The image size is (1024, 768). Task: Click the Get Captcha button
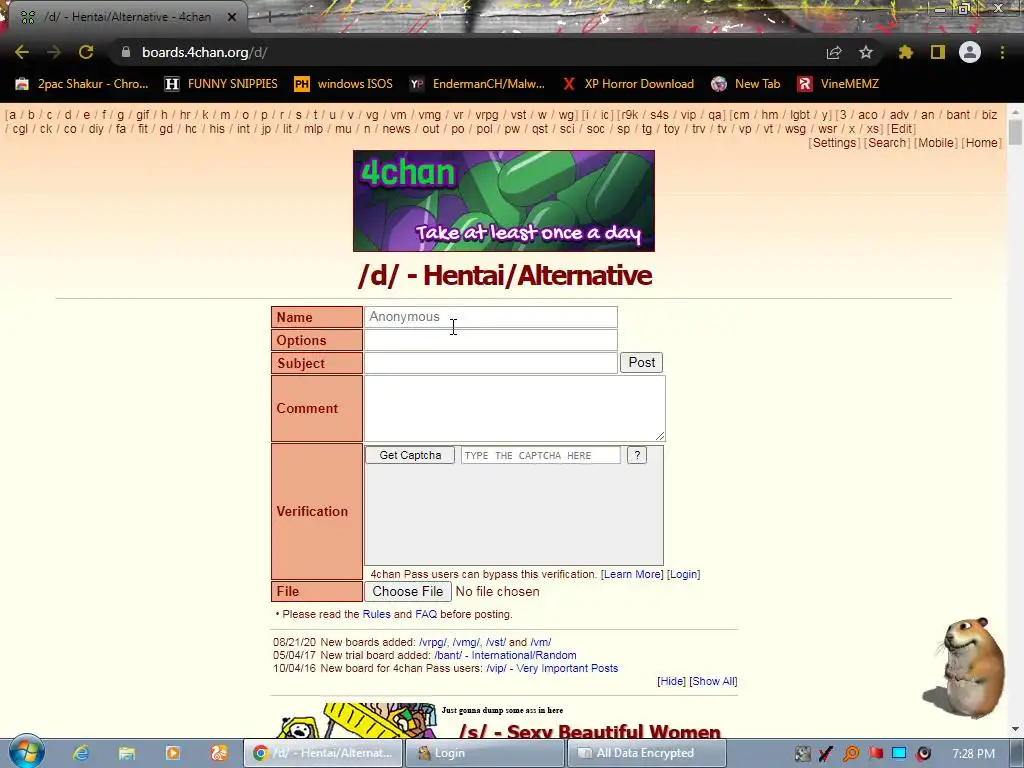(x=410, y=455)
